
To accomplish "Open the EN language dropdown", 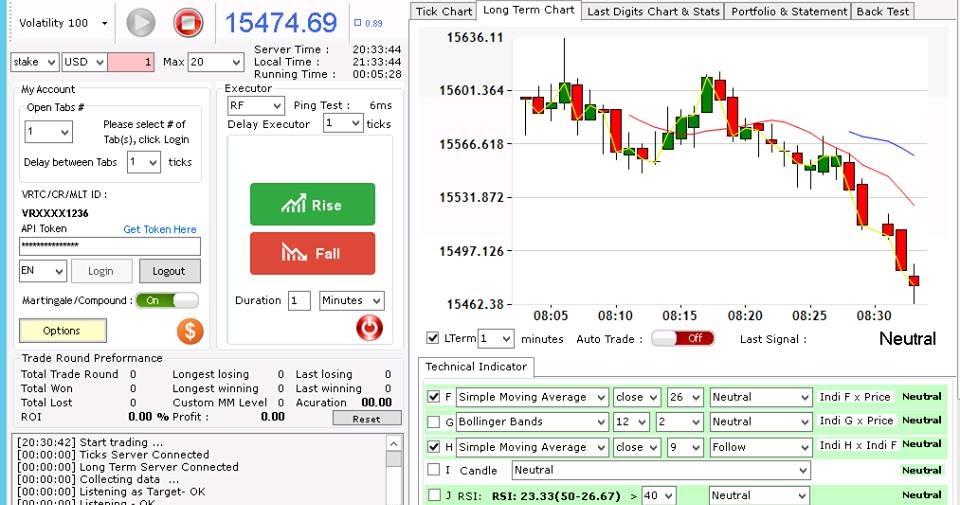I will (42, 271).
